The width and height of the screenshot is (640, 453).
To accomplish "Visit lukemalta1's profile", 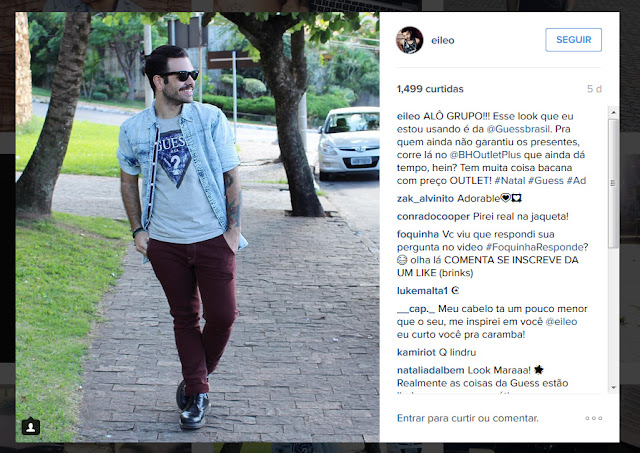I will point(422,291).
